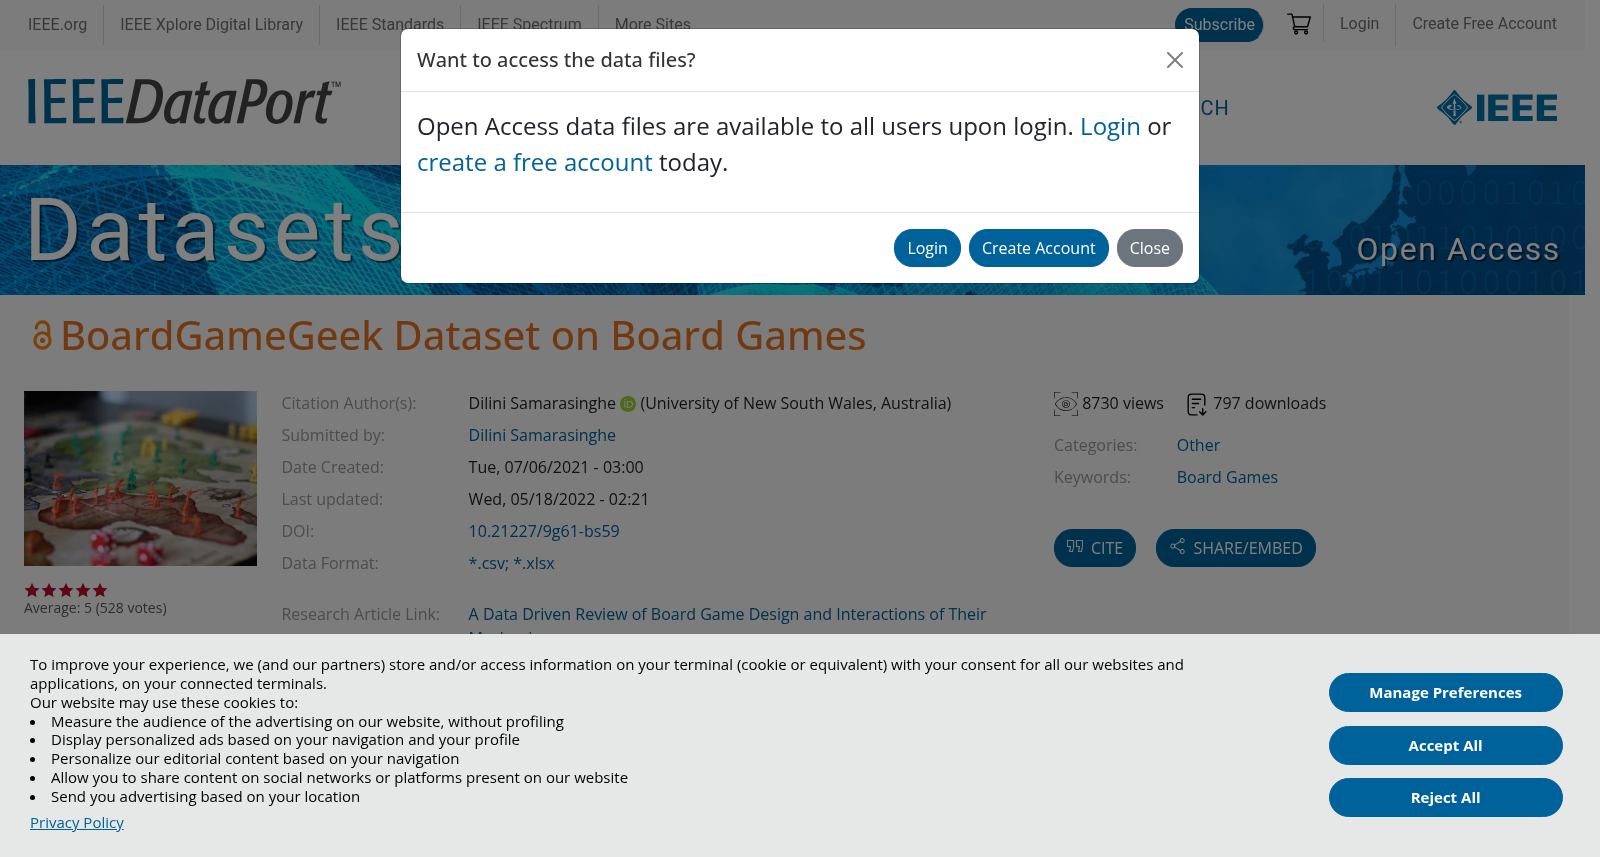Open submitter Dilini Samarasinghe profile link
Image resolution: width=1600 pixels, height=857 pixels.
coord(542,436)
